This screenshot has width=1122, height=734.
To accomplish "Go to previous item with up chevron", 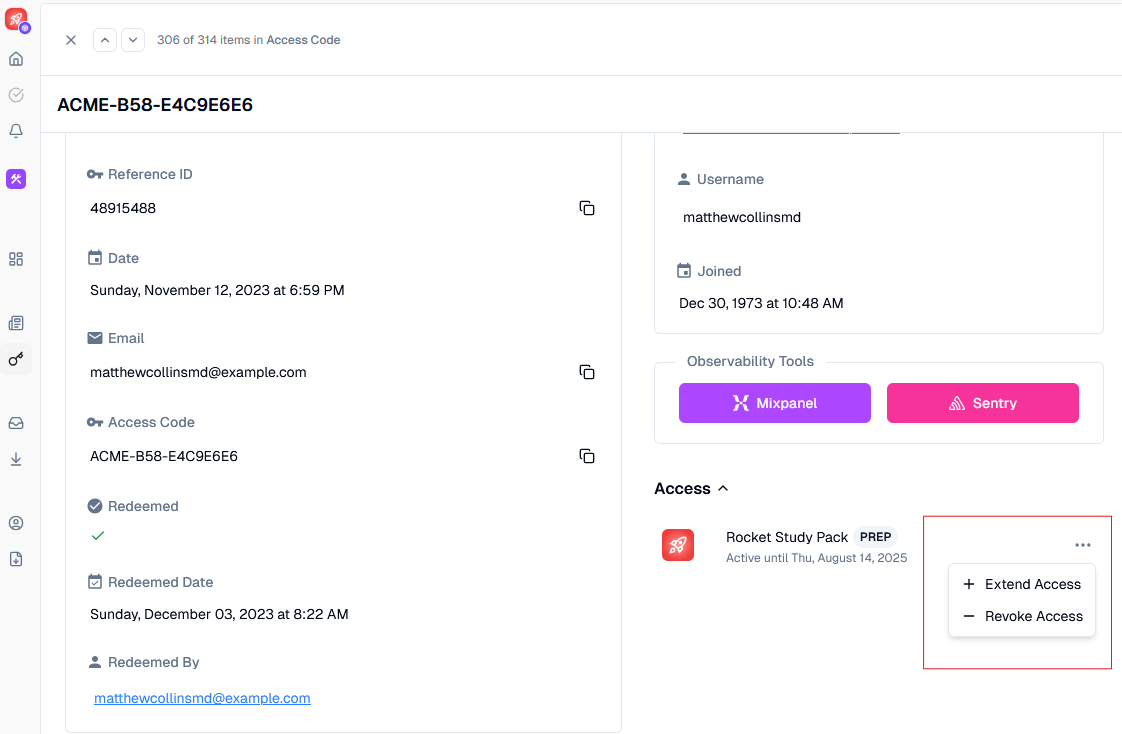I will pos(105,40).
